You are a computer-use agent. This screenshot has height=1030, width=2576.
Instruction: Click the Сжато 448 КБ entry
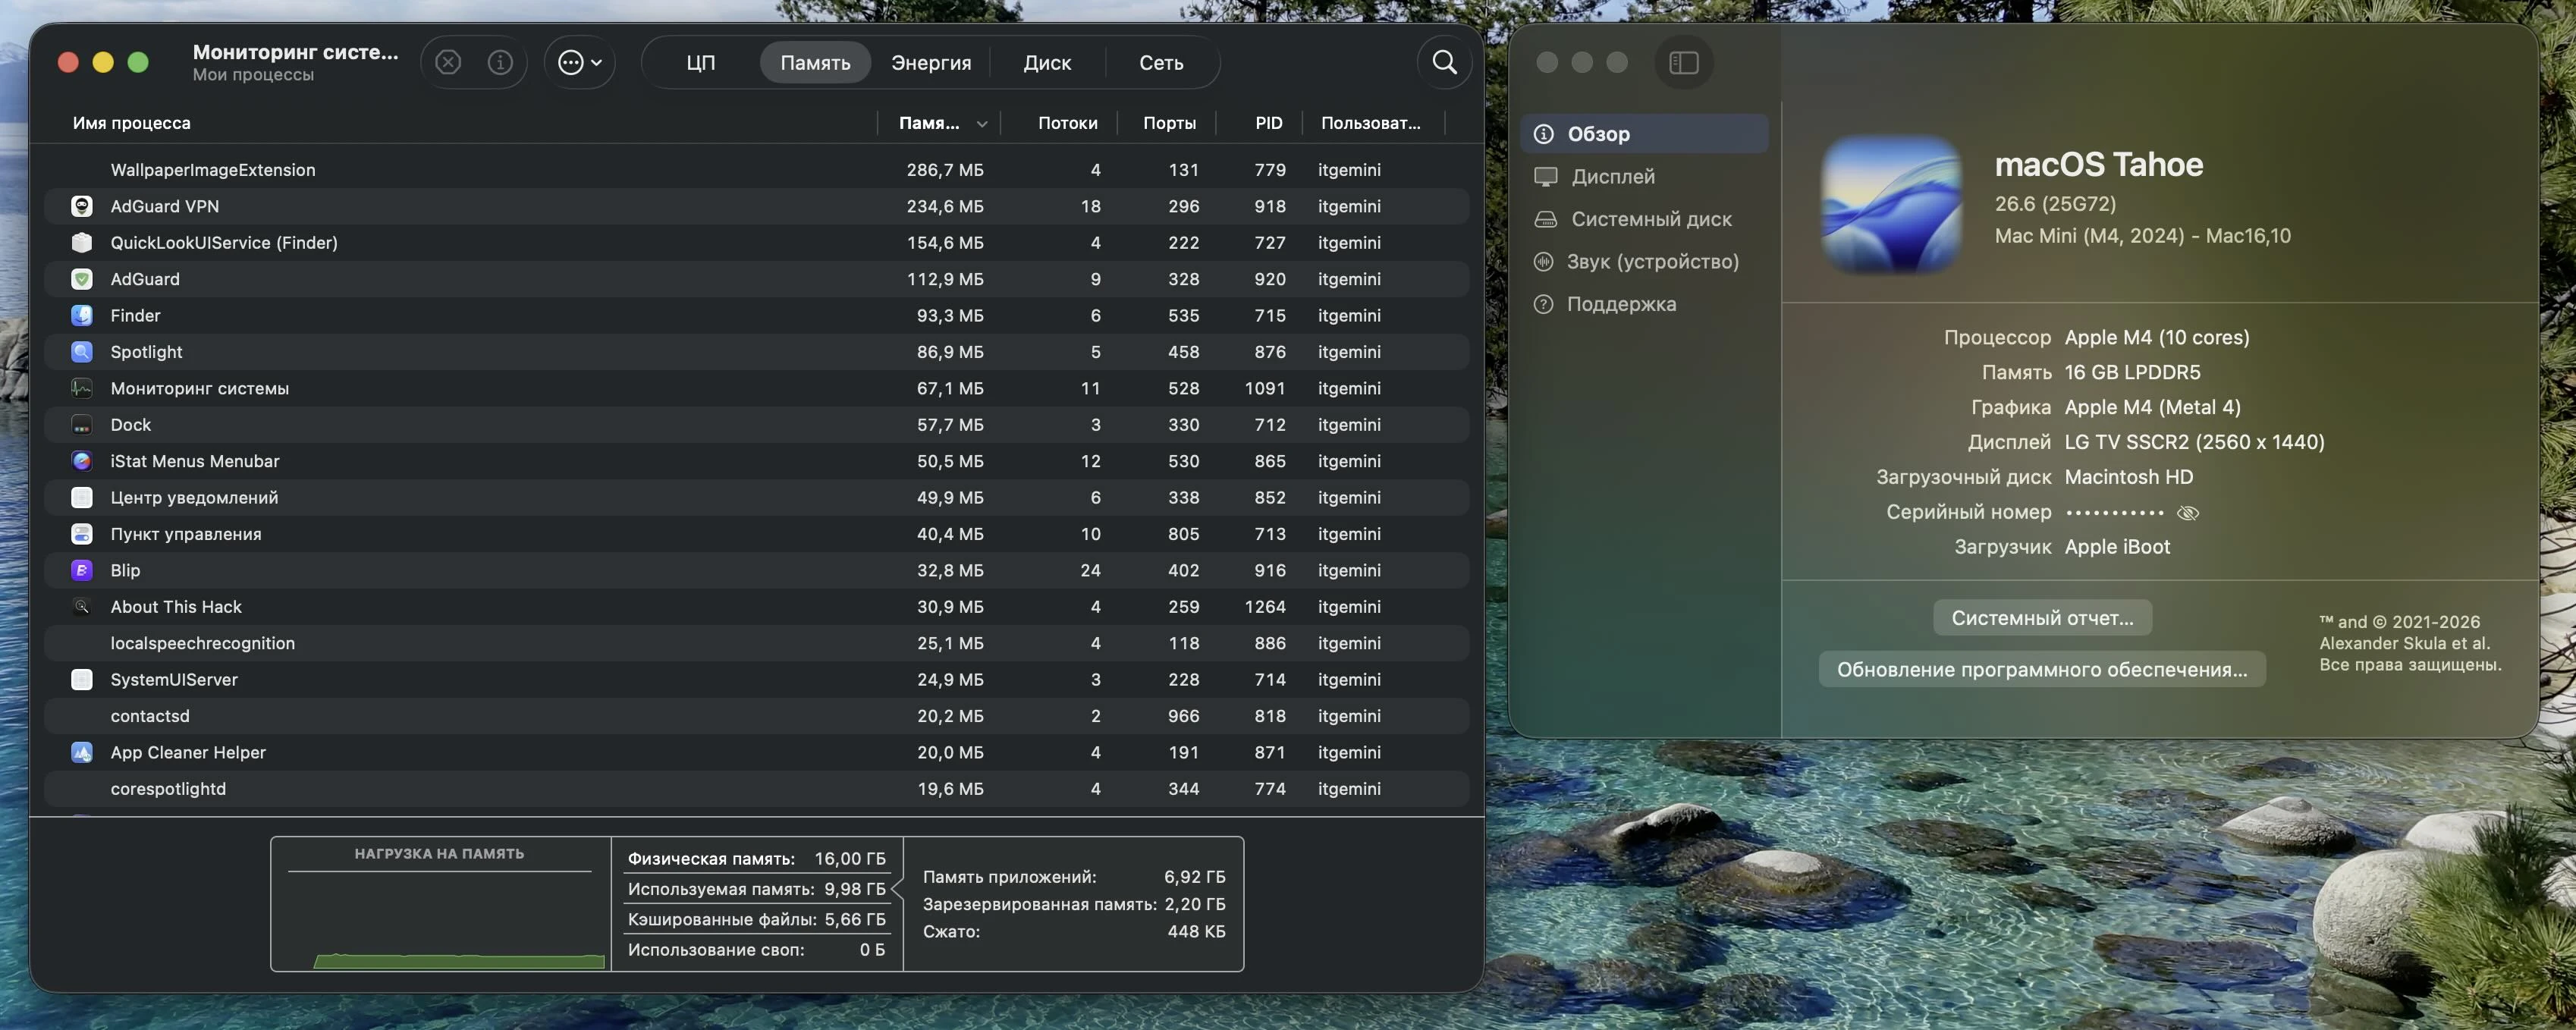(1074, 932)
